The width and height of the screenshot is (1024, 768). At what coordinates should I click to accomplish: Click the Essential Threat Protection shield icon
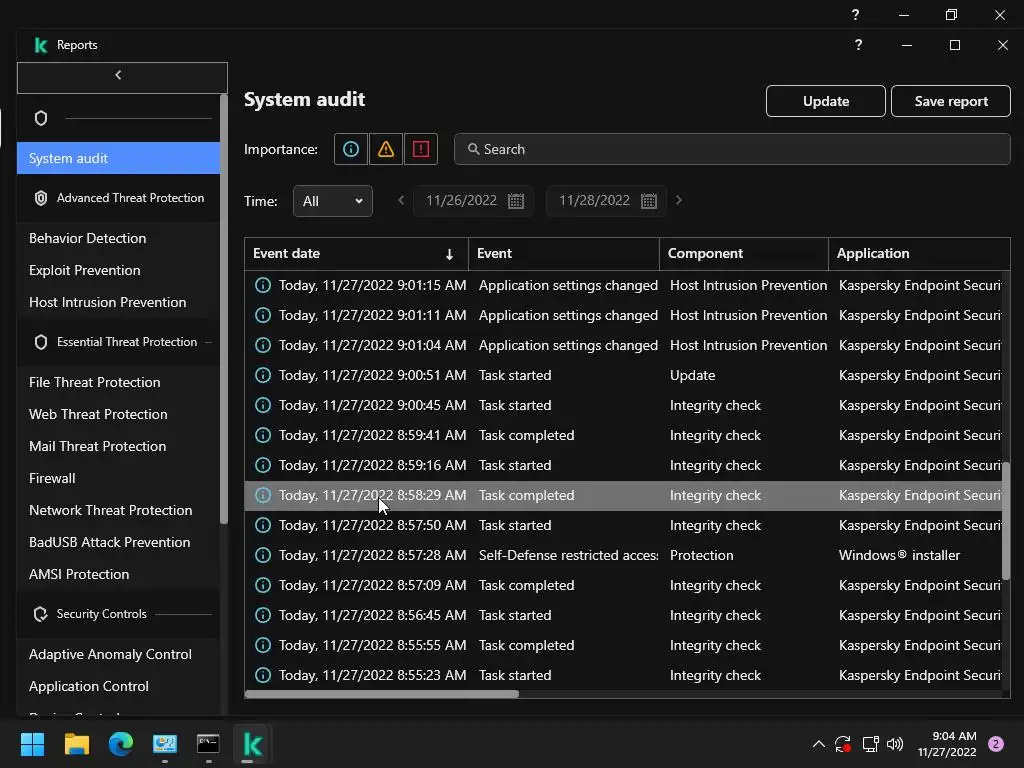tap(40, 342)
